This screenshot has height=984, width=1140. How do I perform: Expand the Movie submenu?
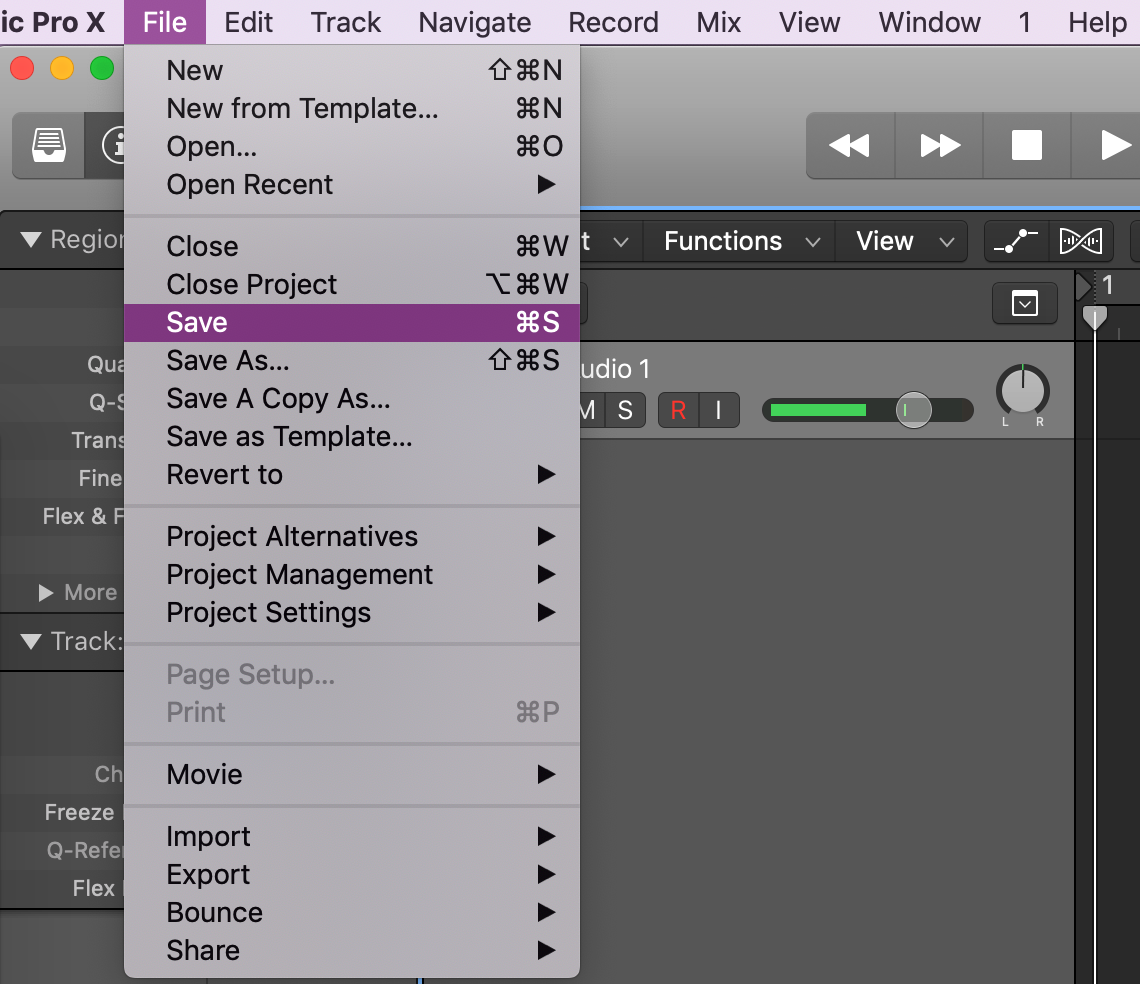[x=352, y=775]
